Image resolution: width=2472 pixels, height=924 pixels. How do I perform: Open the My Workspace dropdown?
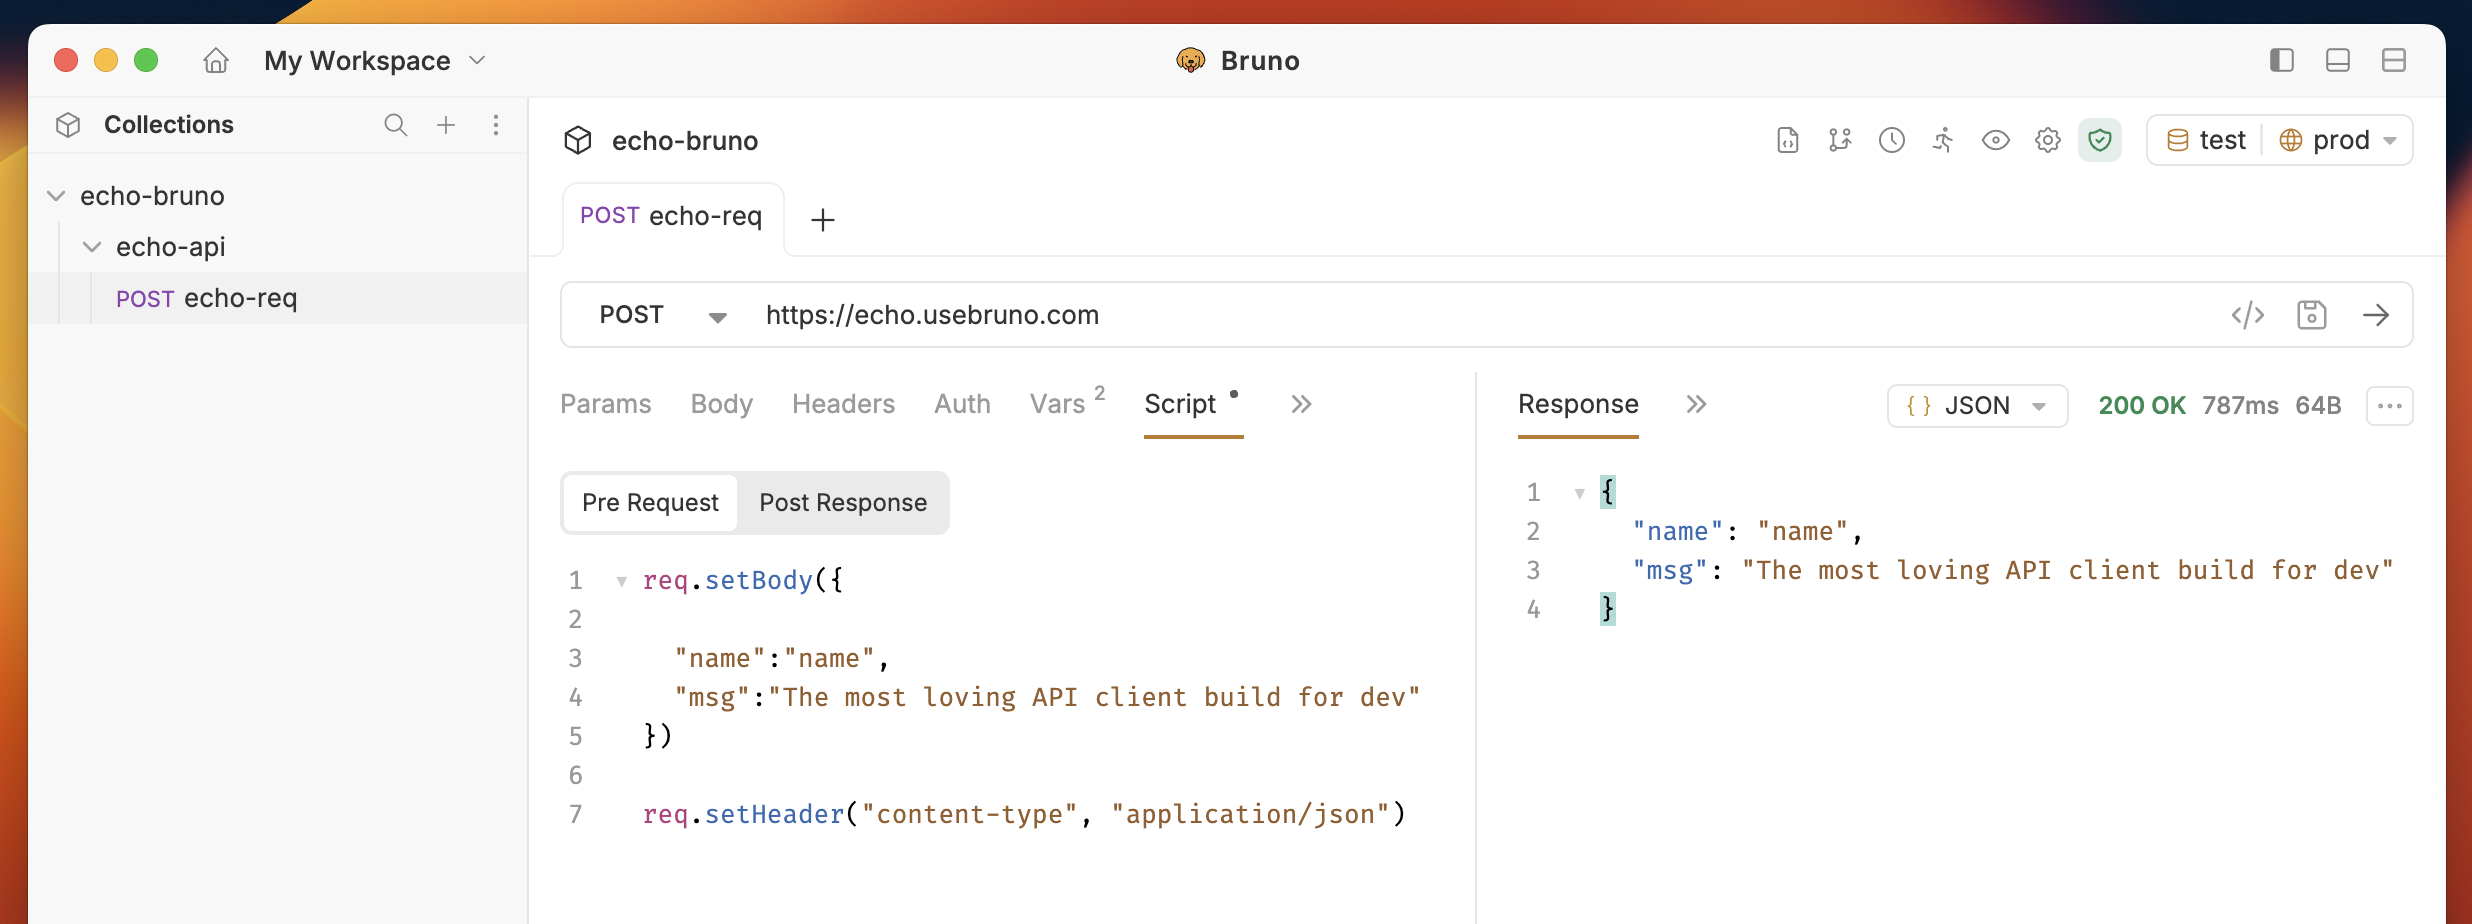pyautogui.click(x=375, y=61)
